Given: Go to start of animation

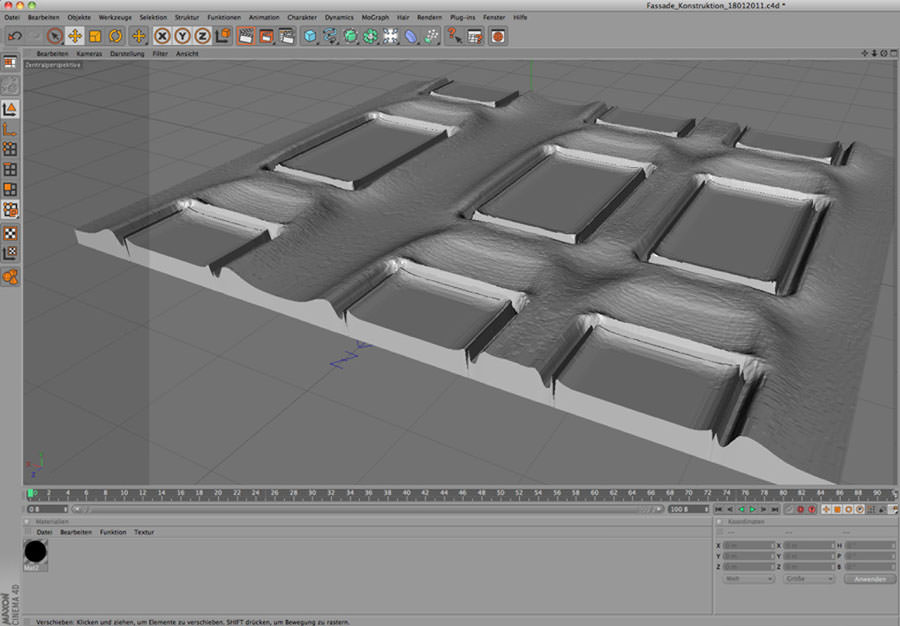Looking at the screenshot, I should (719, 509).
